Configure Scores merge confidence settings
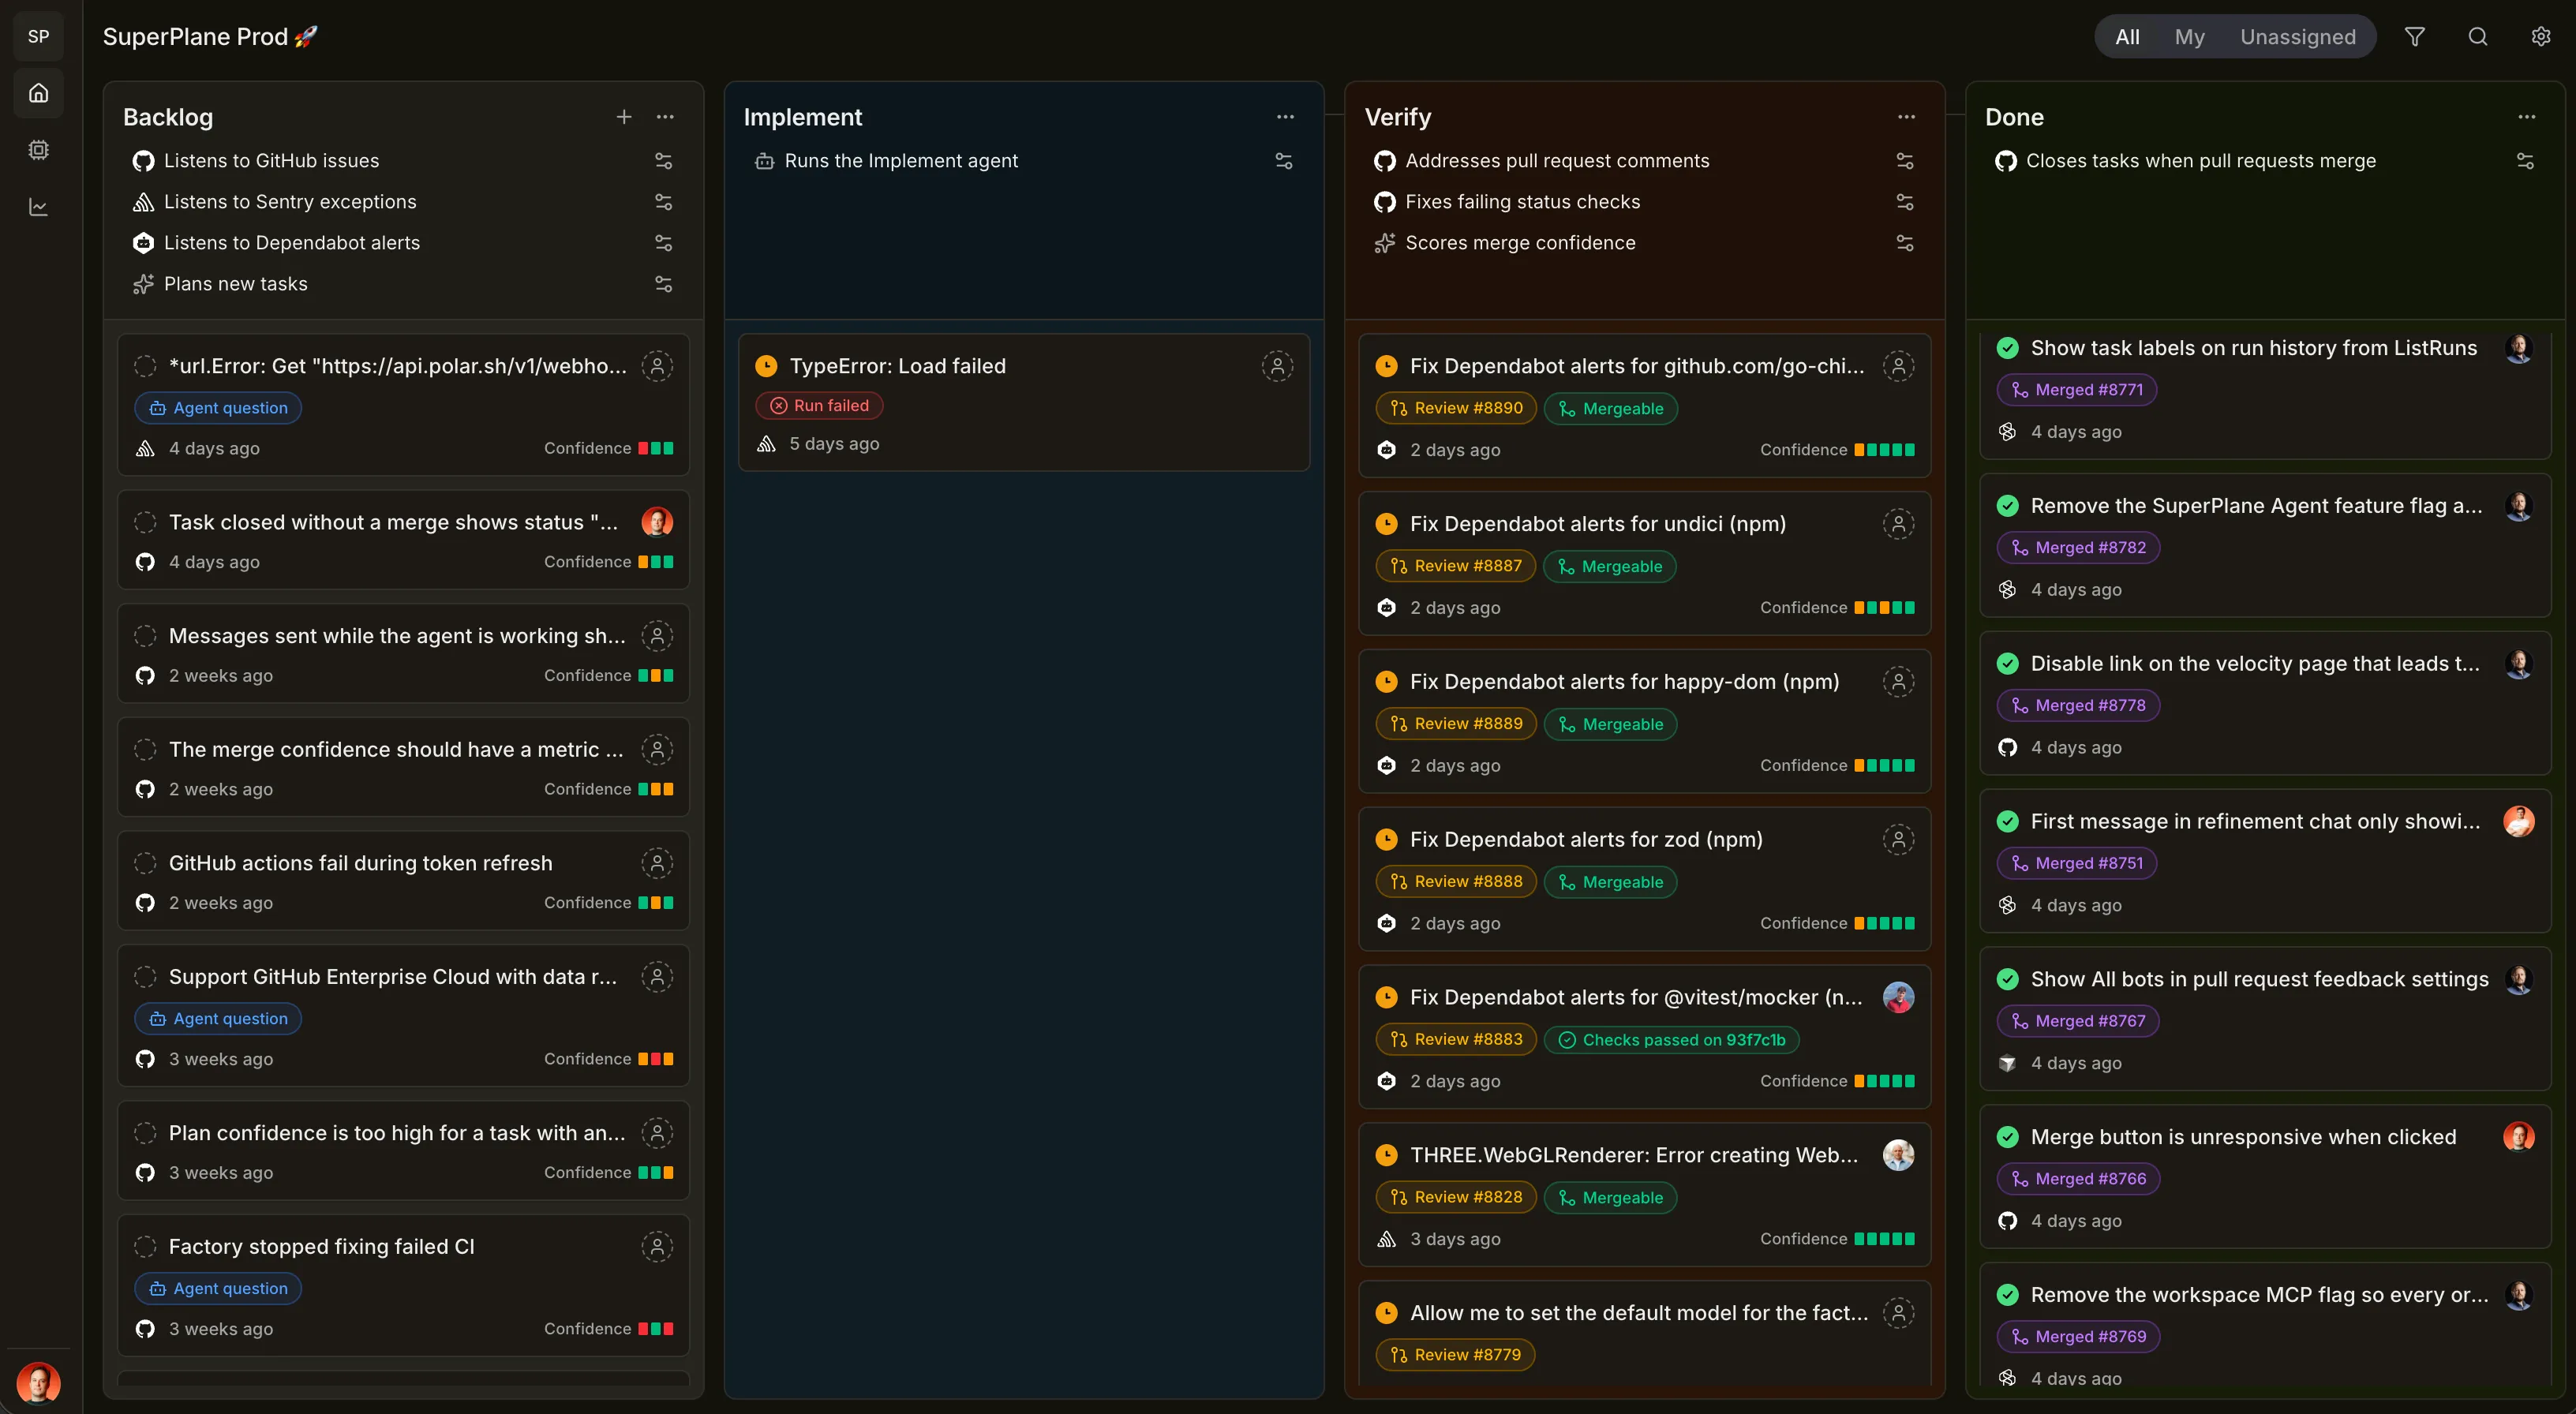The width and height of the screenshot is (2576, 1414). tap(1905, 243)
